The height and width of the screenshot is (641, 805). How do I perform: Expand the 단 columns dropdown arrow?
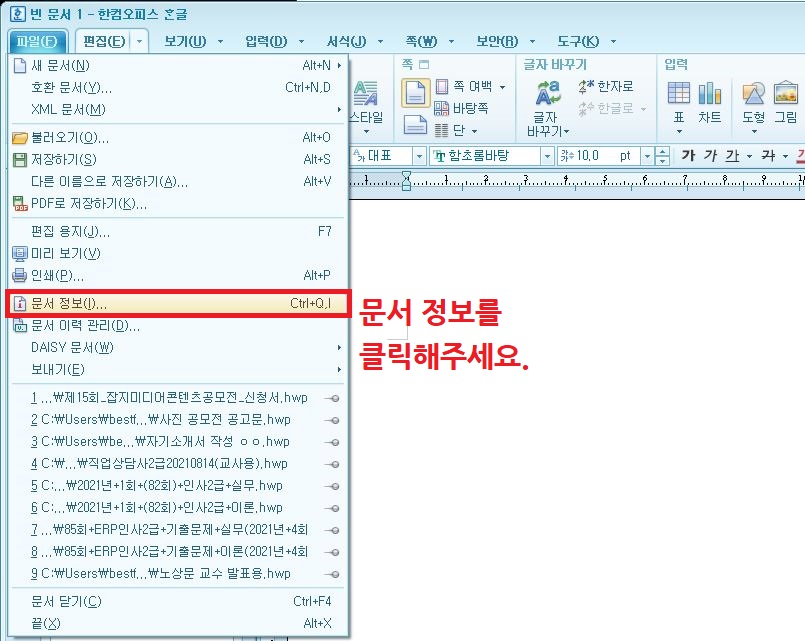click(474, 131)
